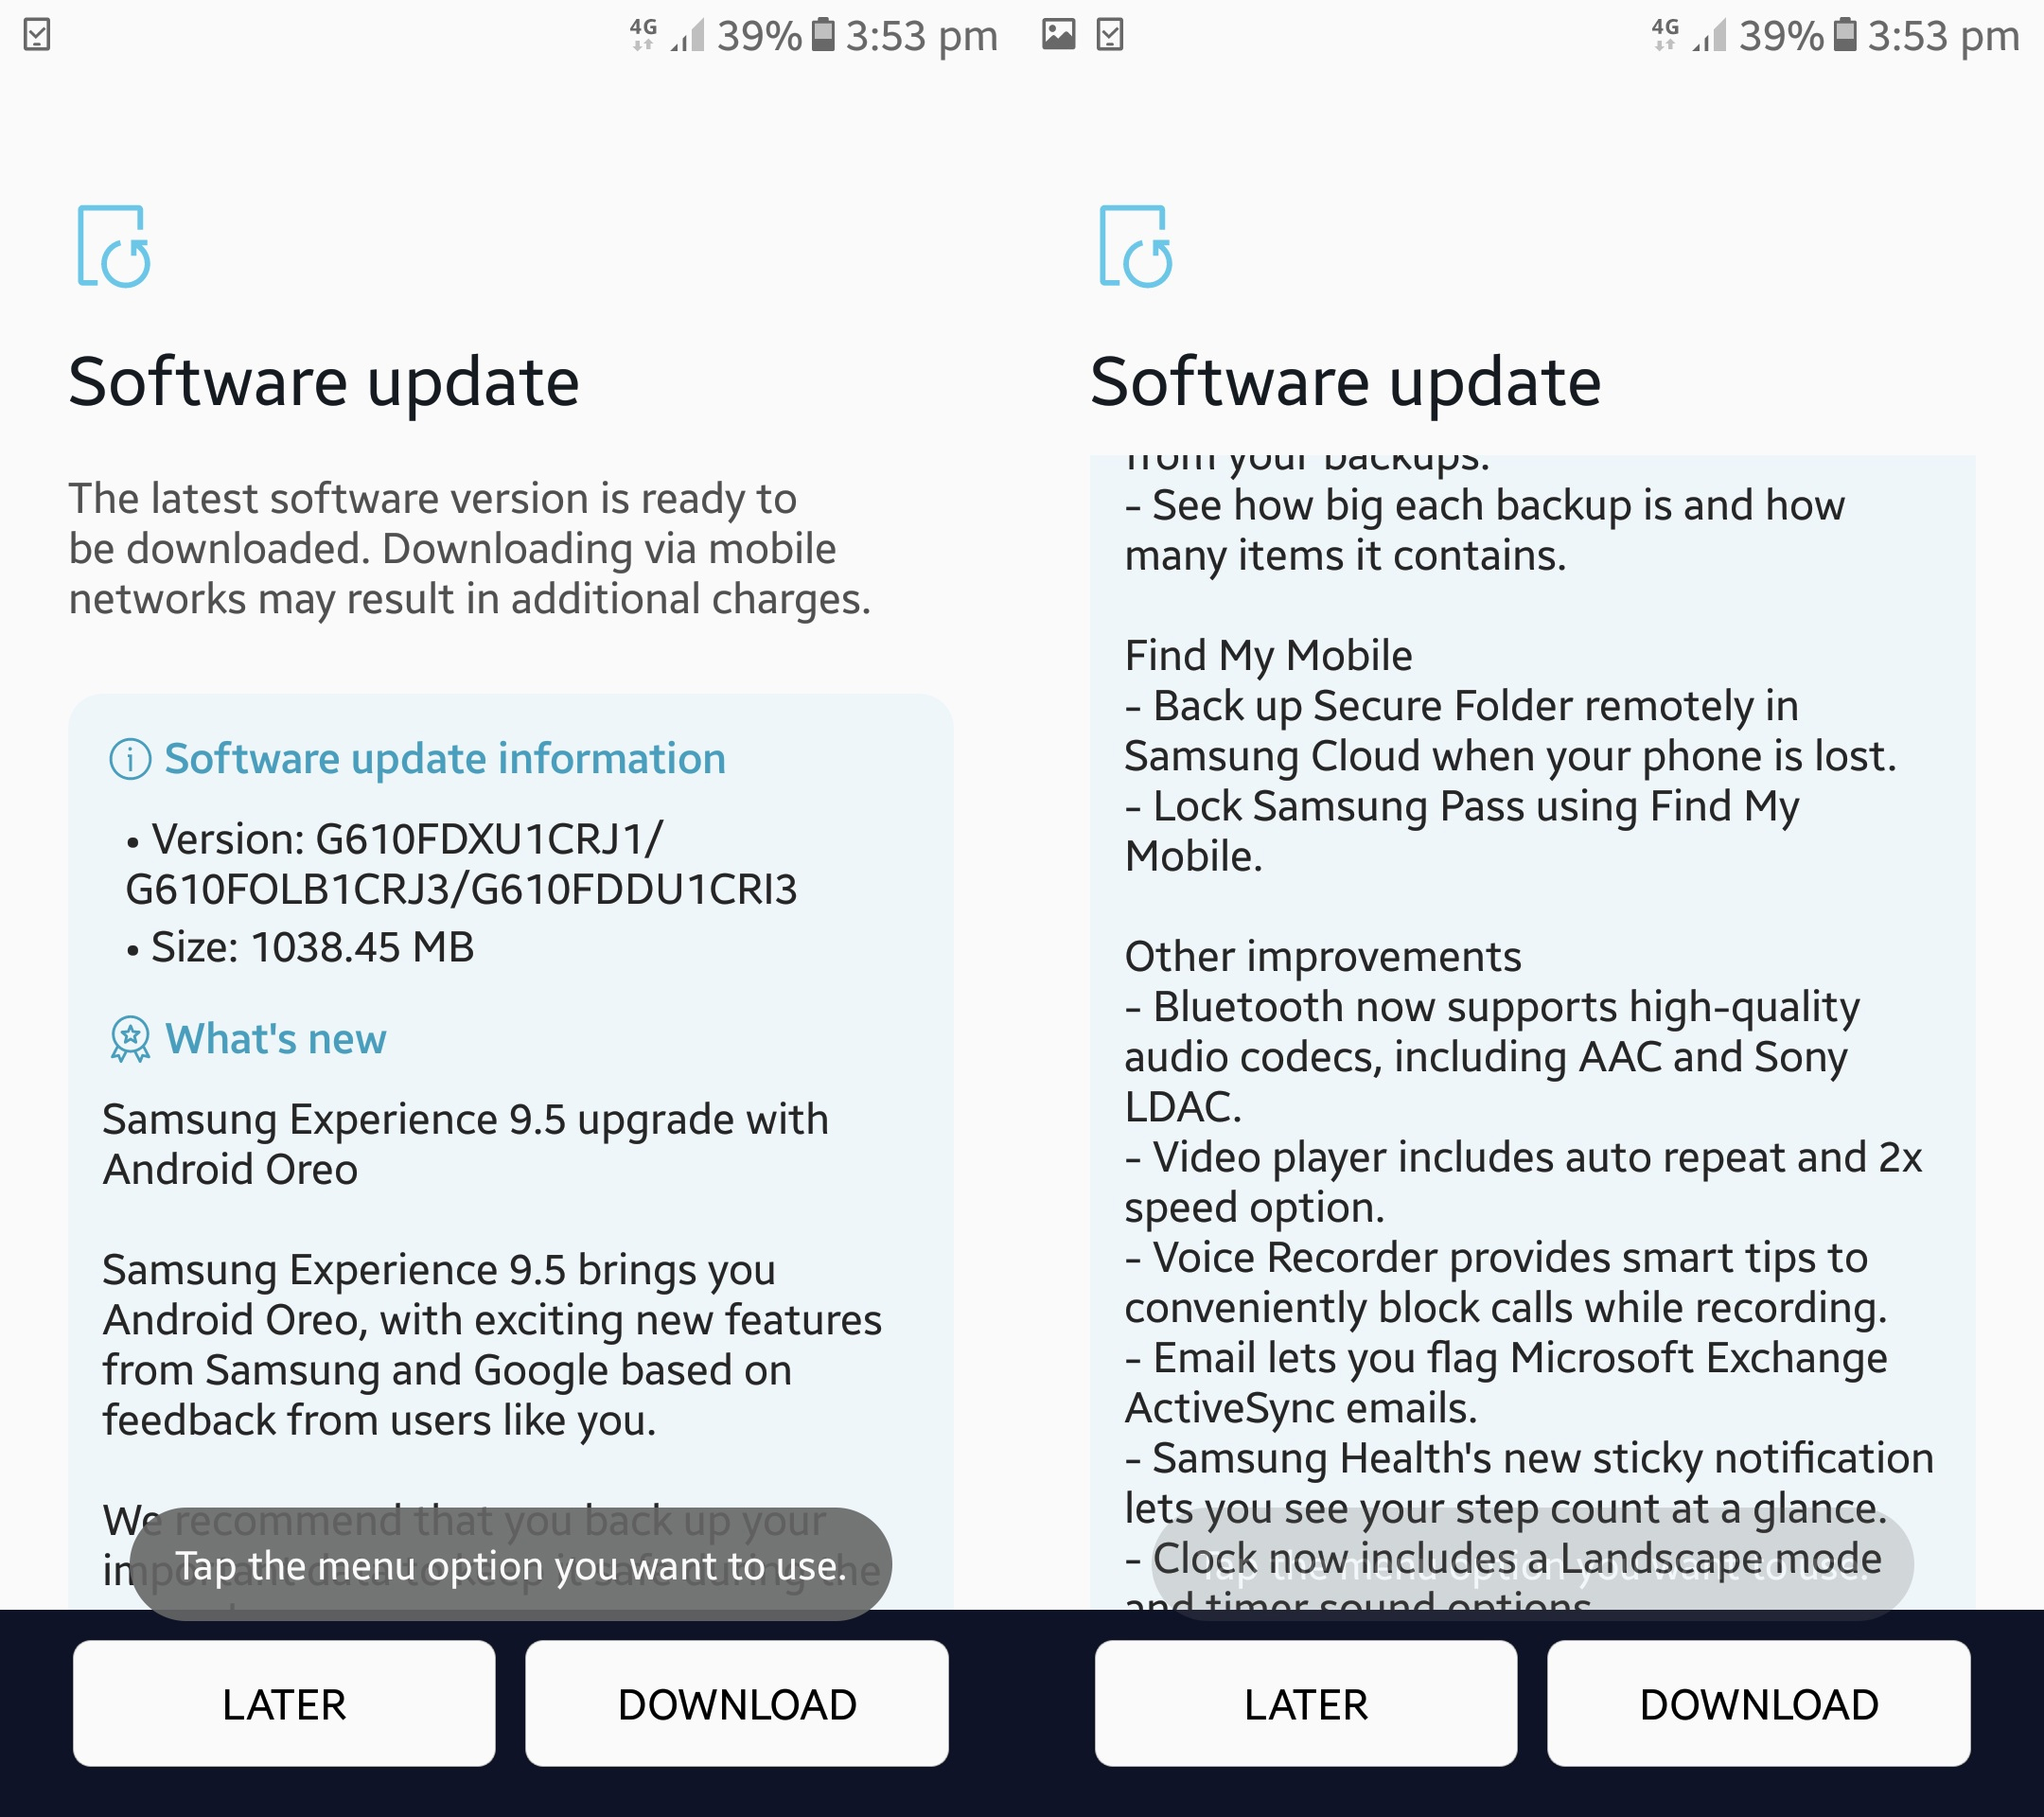Tap 'Samsung Experience 9.5 upgrade with Android Oreo' text
2044x1817 pixels.
[x=466, y=1144]
